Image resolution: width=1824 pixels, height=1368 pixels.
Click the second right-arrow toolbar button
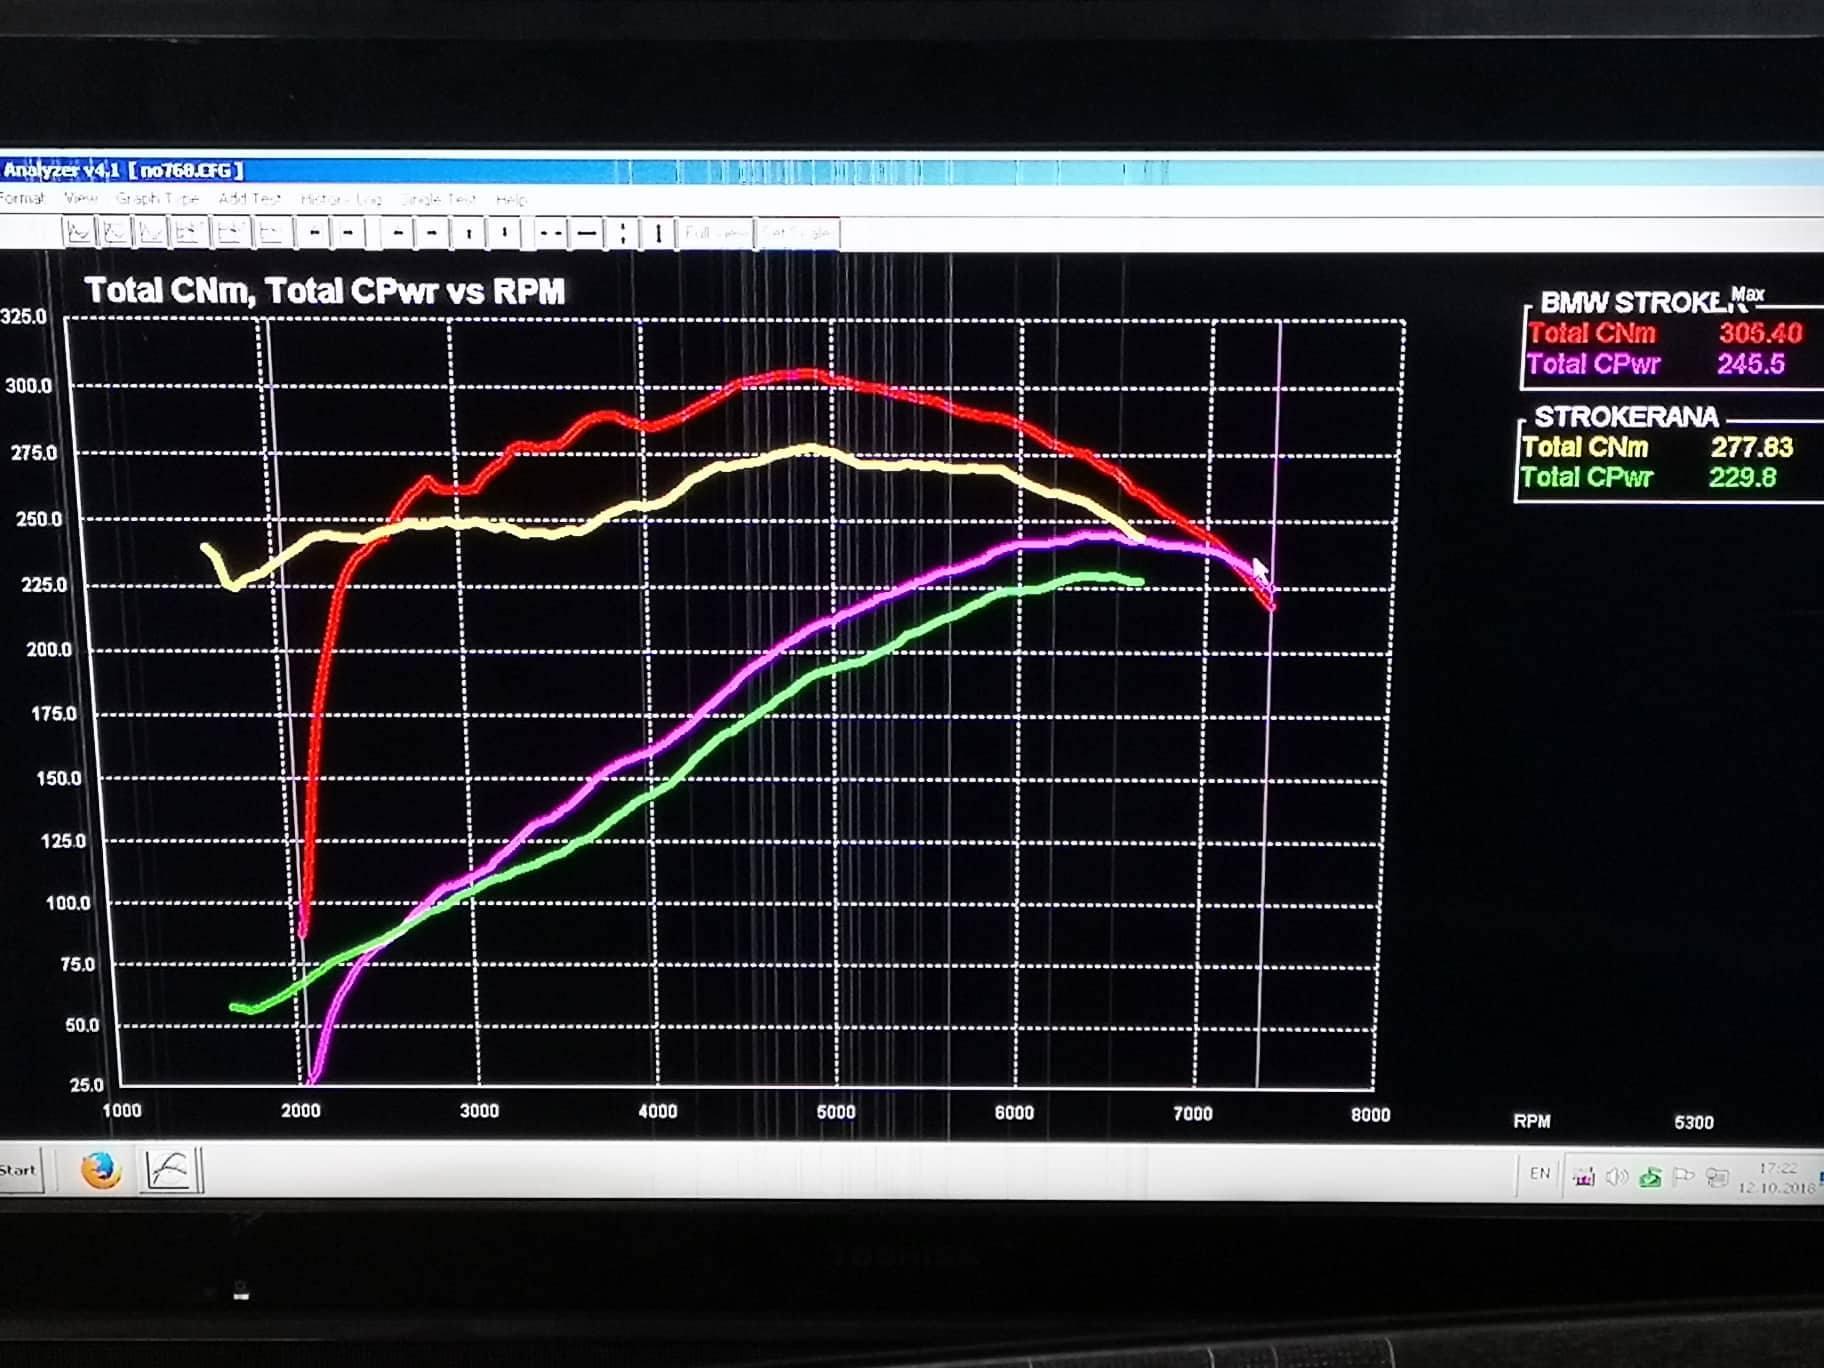click(x=432, y=233)
